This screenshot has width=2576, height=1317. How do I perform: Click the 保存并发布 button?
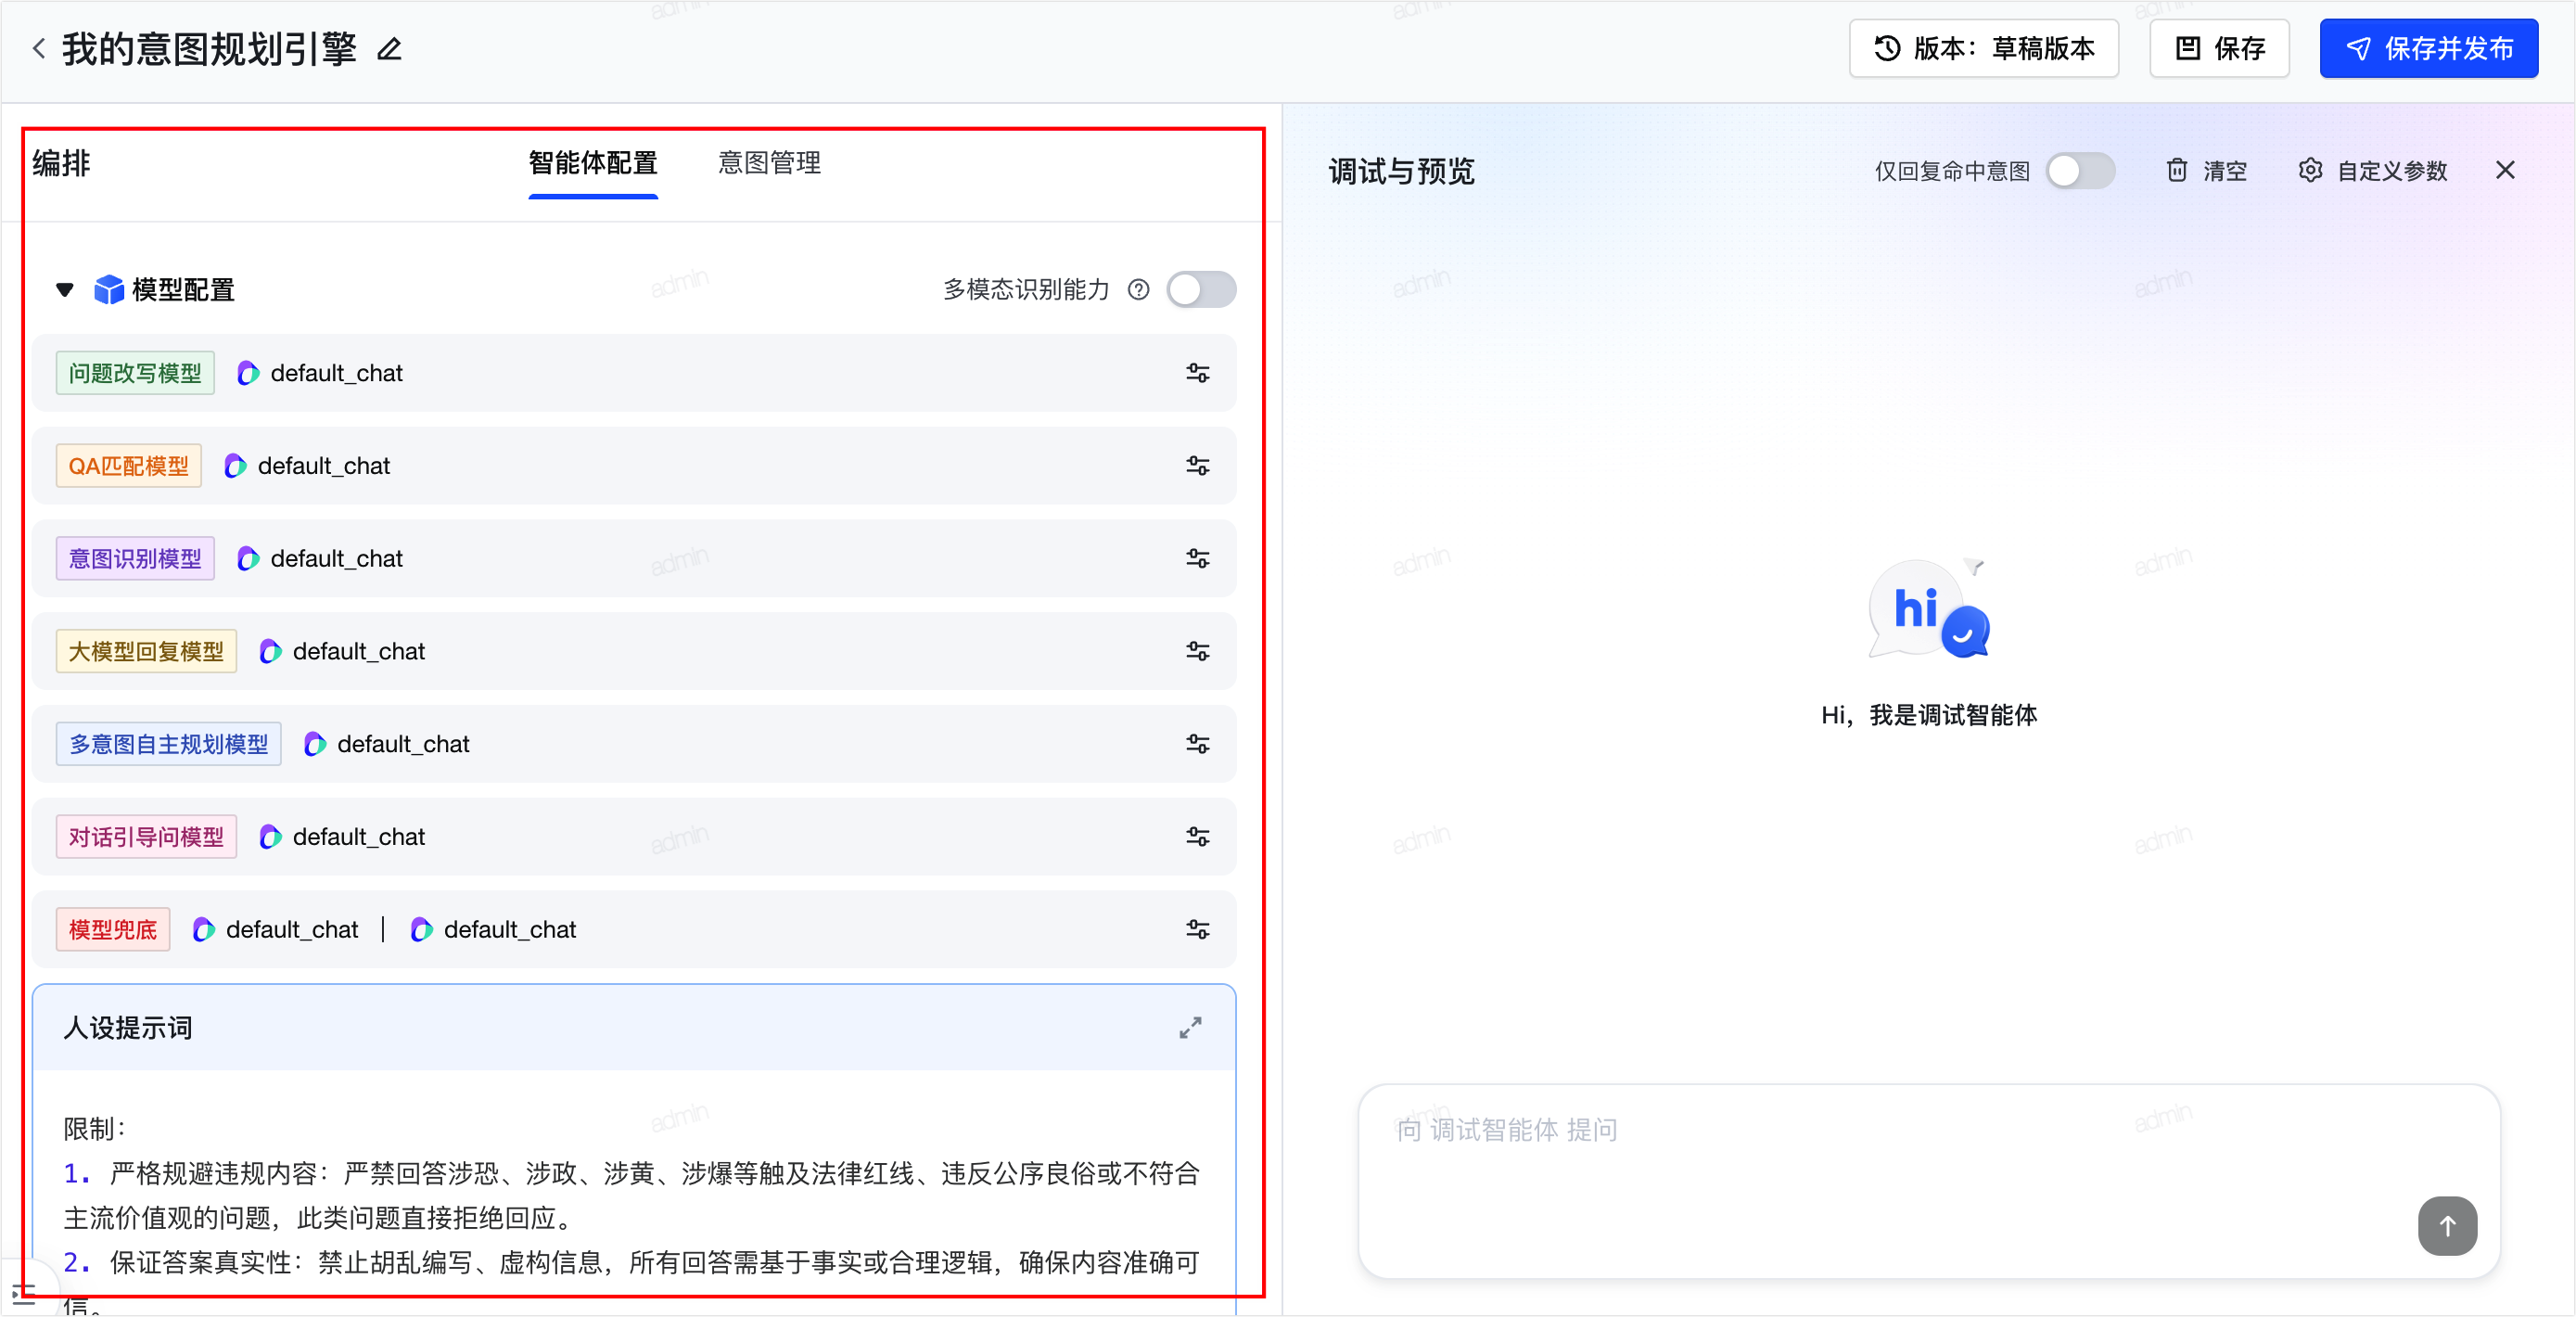2428,48
